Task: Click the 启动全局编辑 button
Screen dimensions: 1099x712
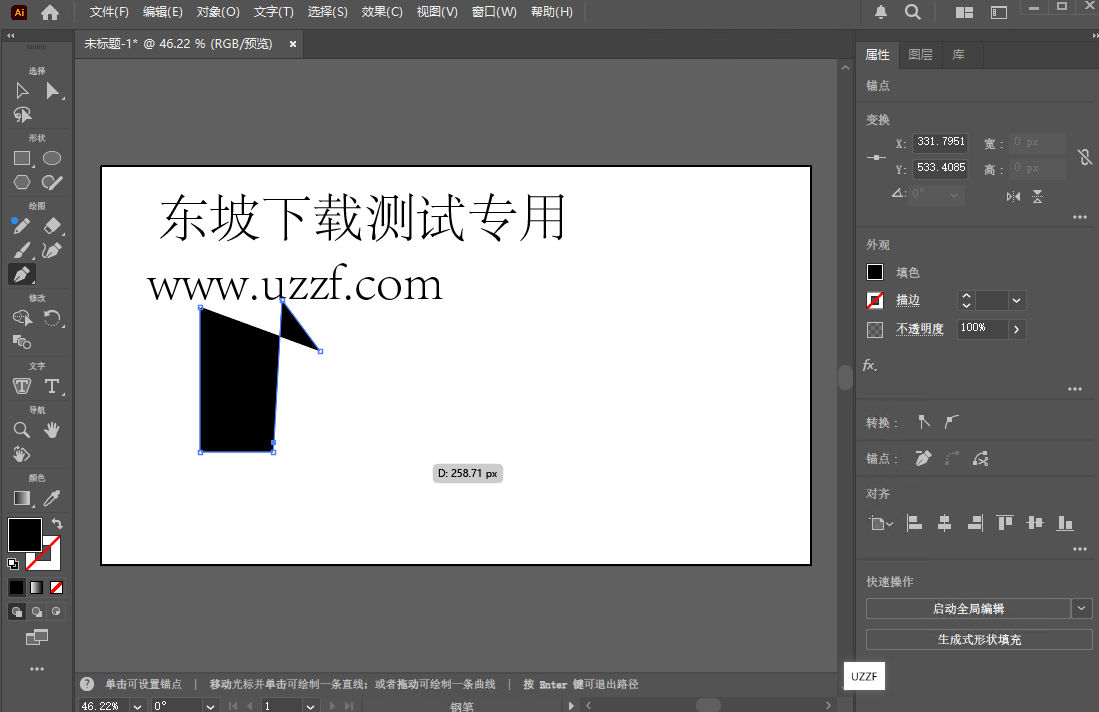Action: click(971, 608)
